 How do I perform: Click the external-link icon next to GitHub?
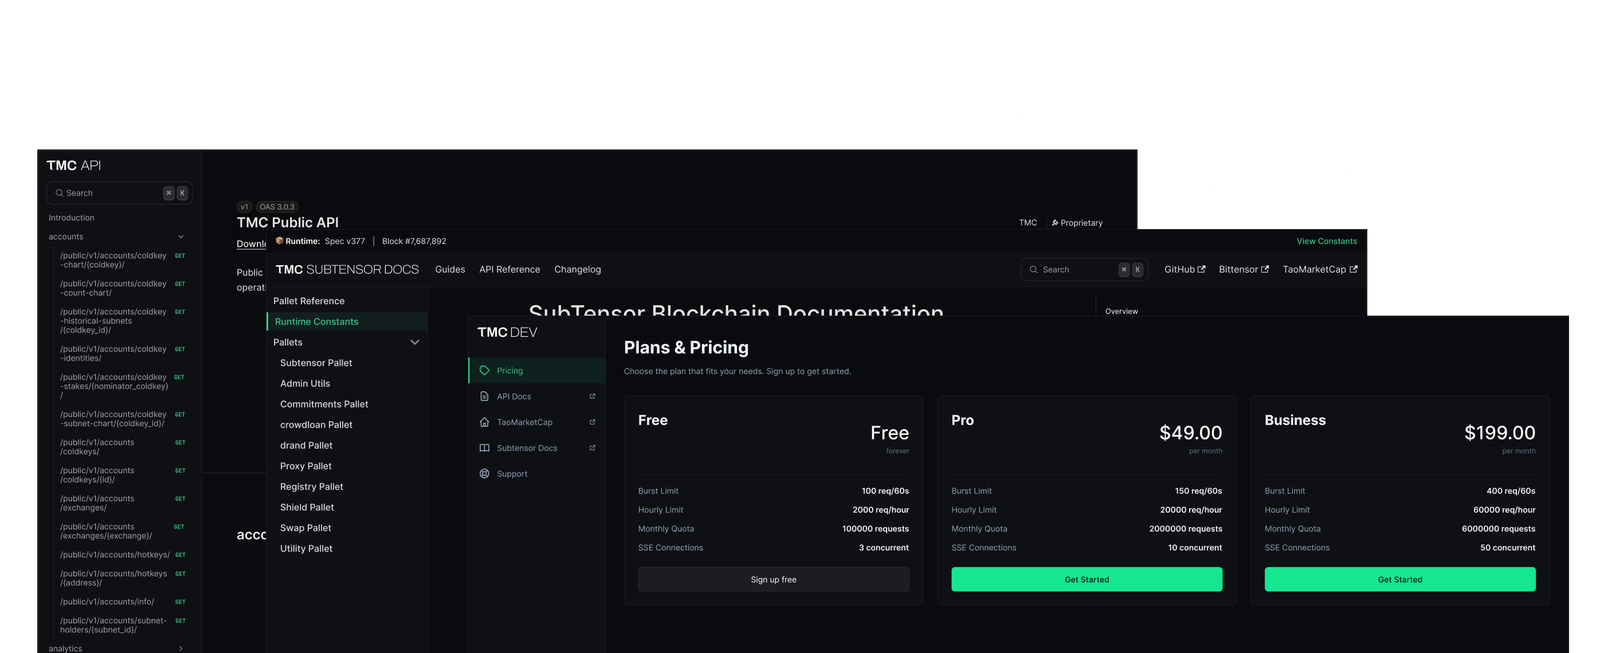coord(1201,269)
